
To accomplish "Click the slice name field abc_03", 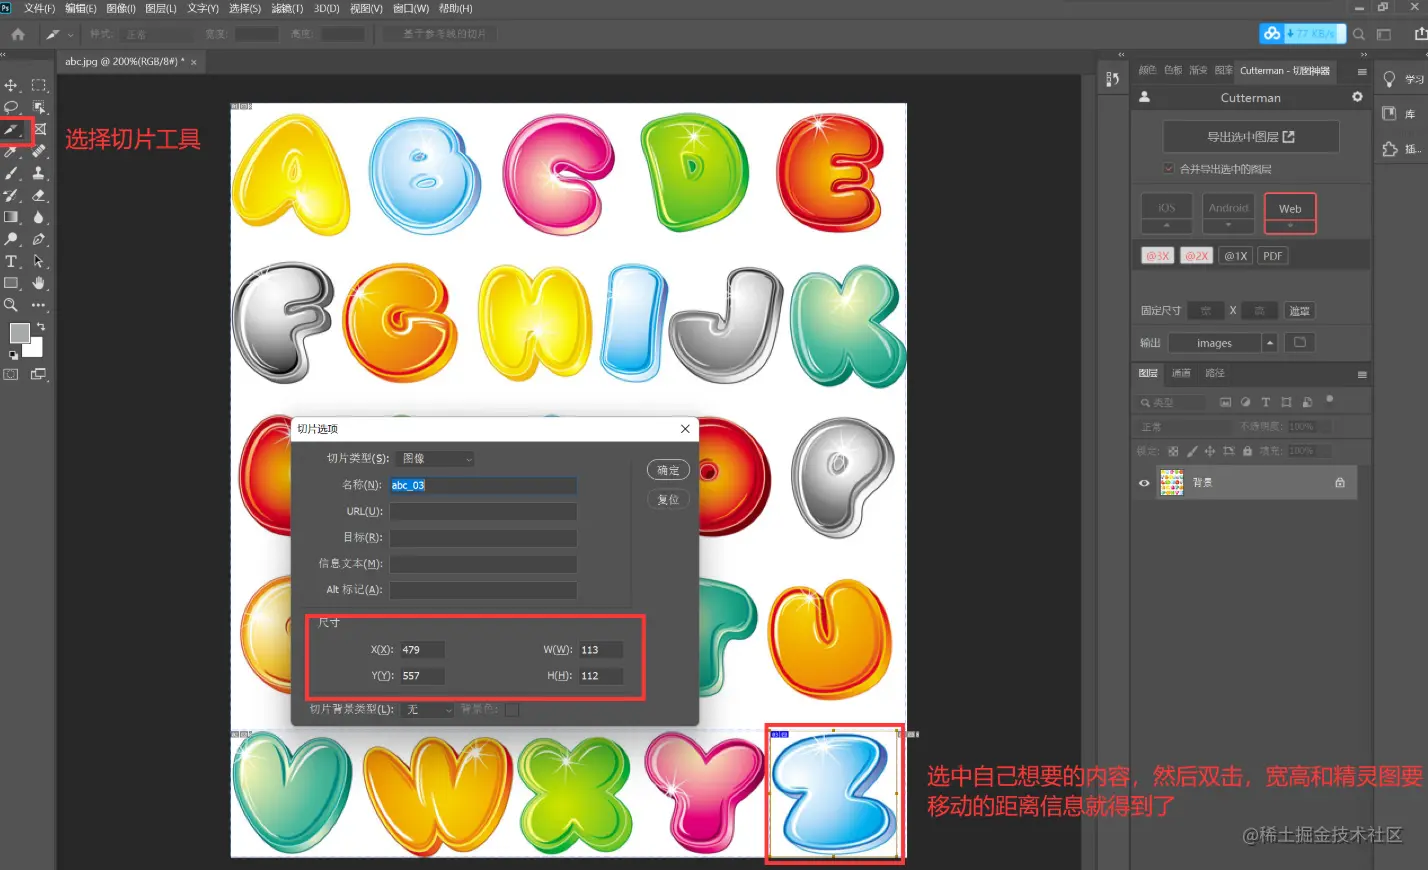I will pos(483,485).
